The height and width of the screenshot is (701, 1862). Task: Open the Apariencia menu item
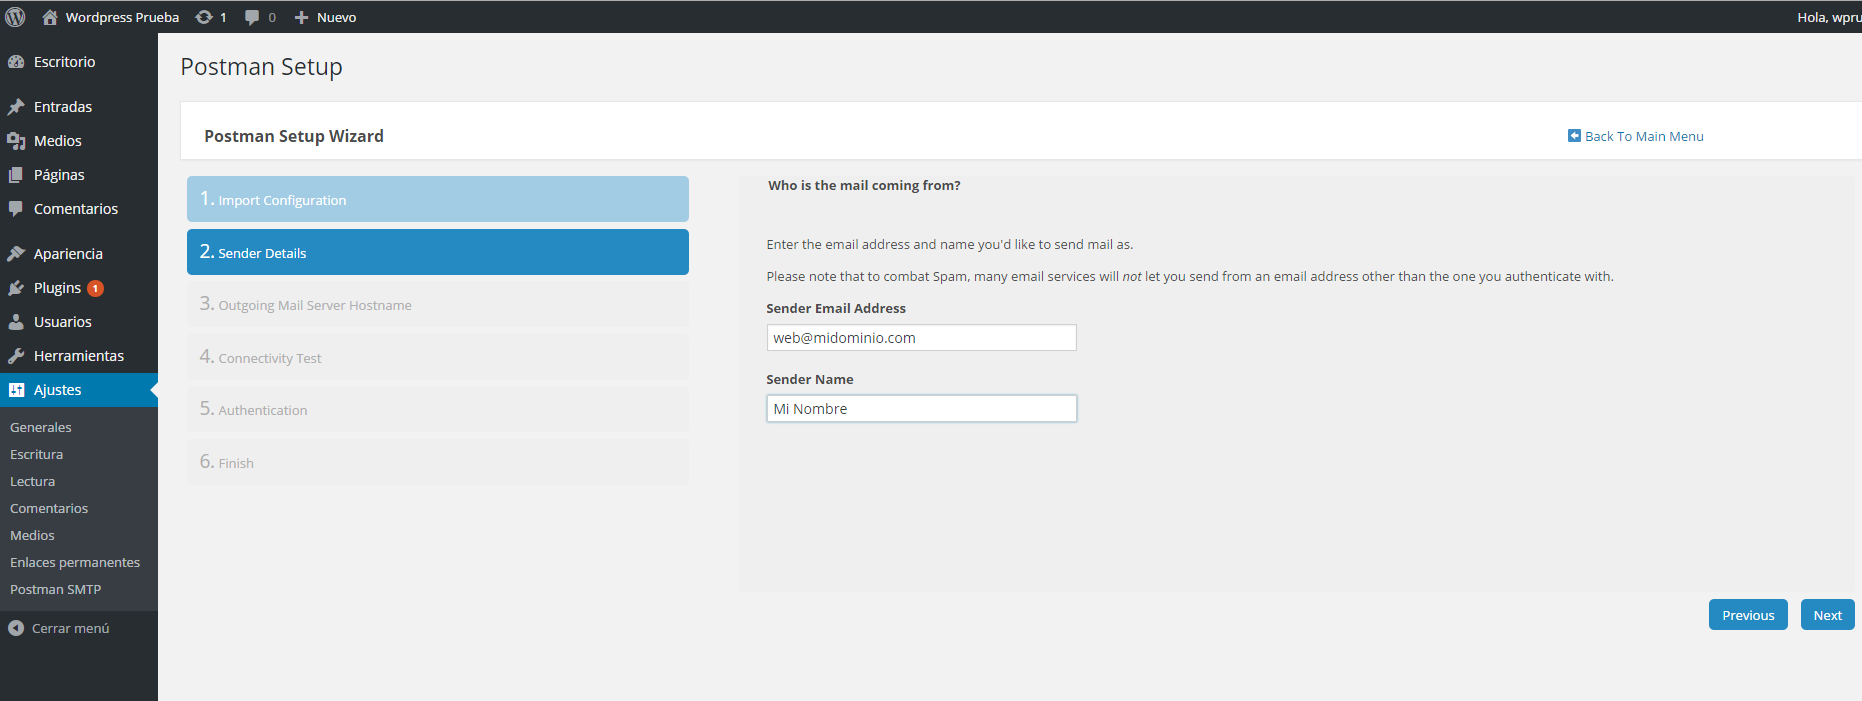coord(79,254)
